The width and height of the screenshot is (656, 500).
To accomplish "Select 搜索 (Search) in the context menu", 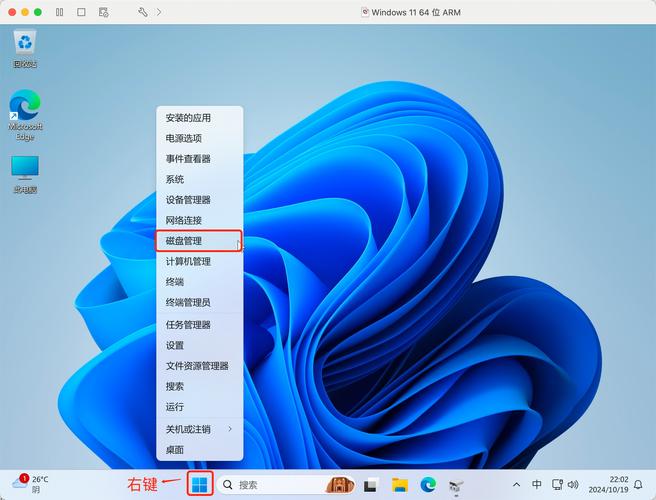I will click(200, 386).
